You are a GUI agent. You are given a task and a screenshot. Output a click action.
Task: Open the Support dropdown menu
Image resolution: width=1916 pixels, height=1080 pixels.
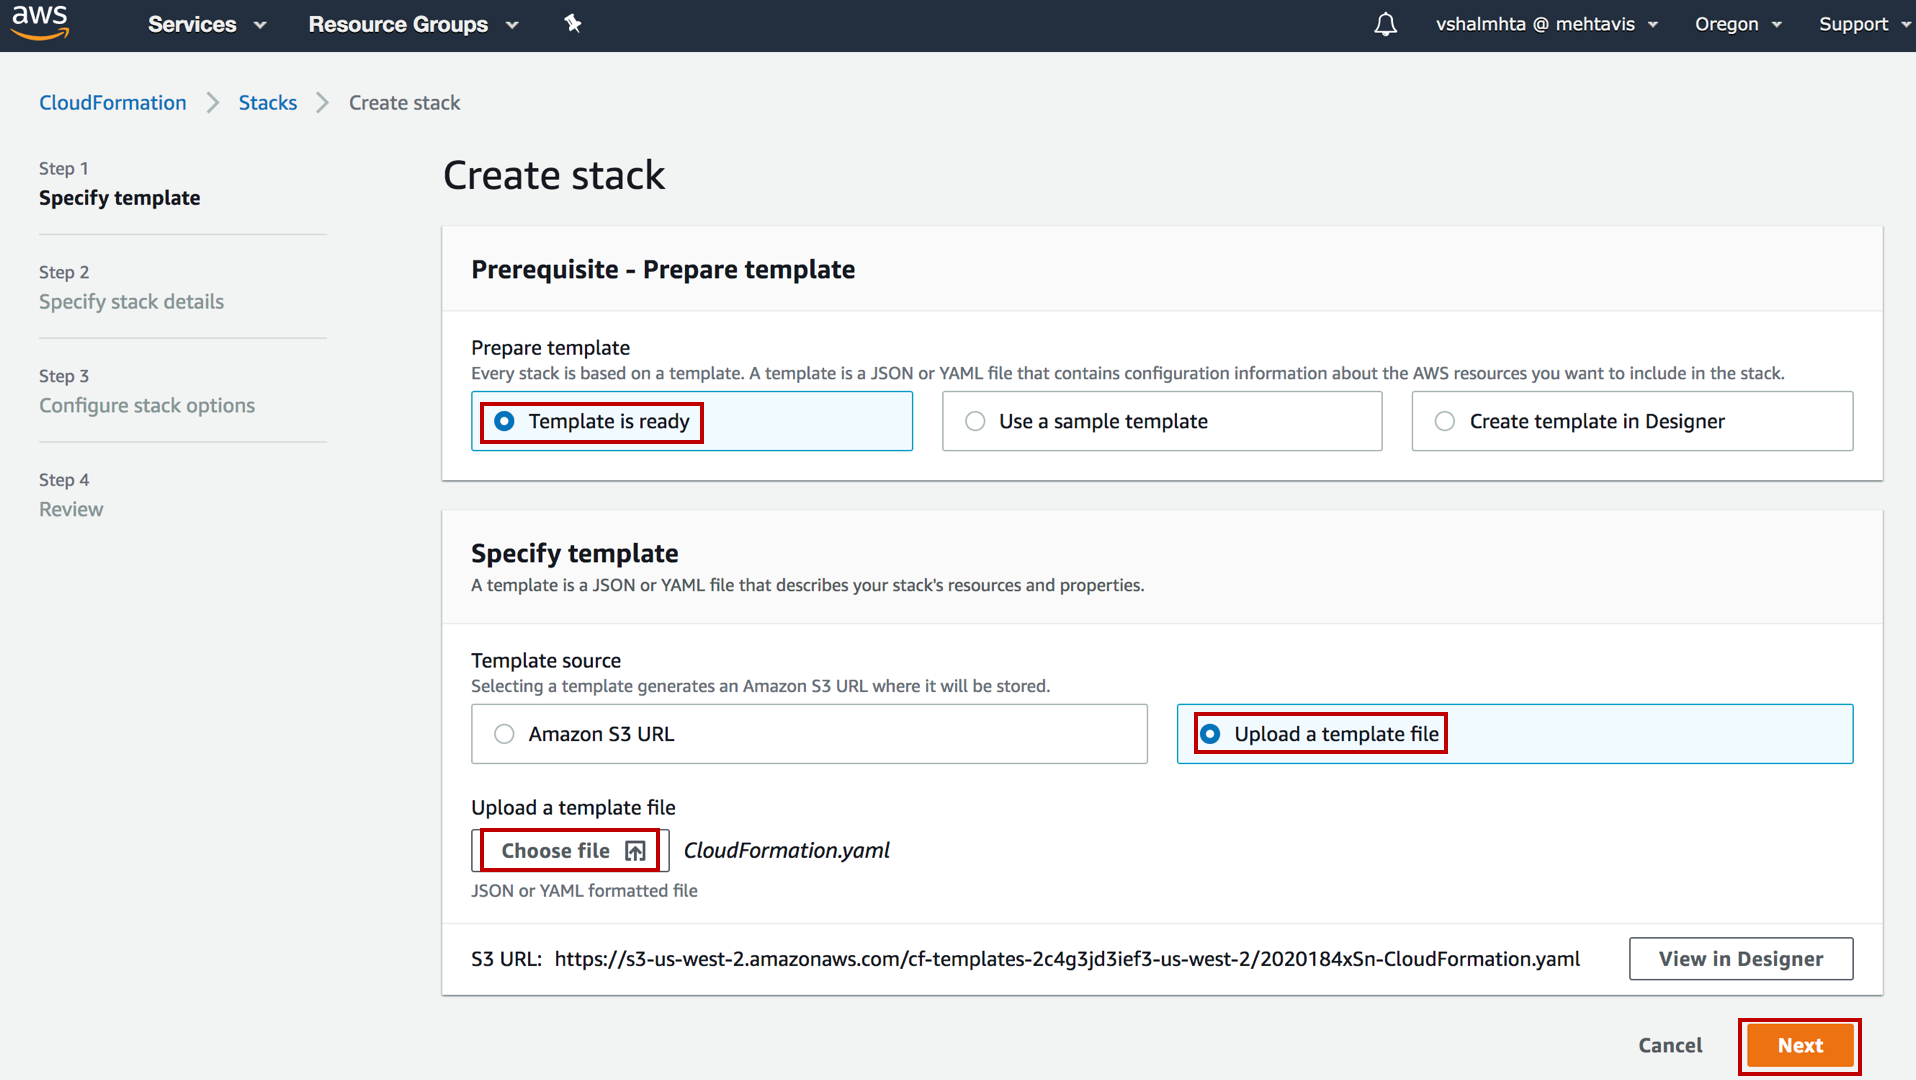point(1865,24)
